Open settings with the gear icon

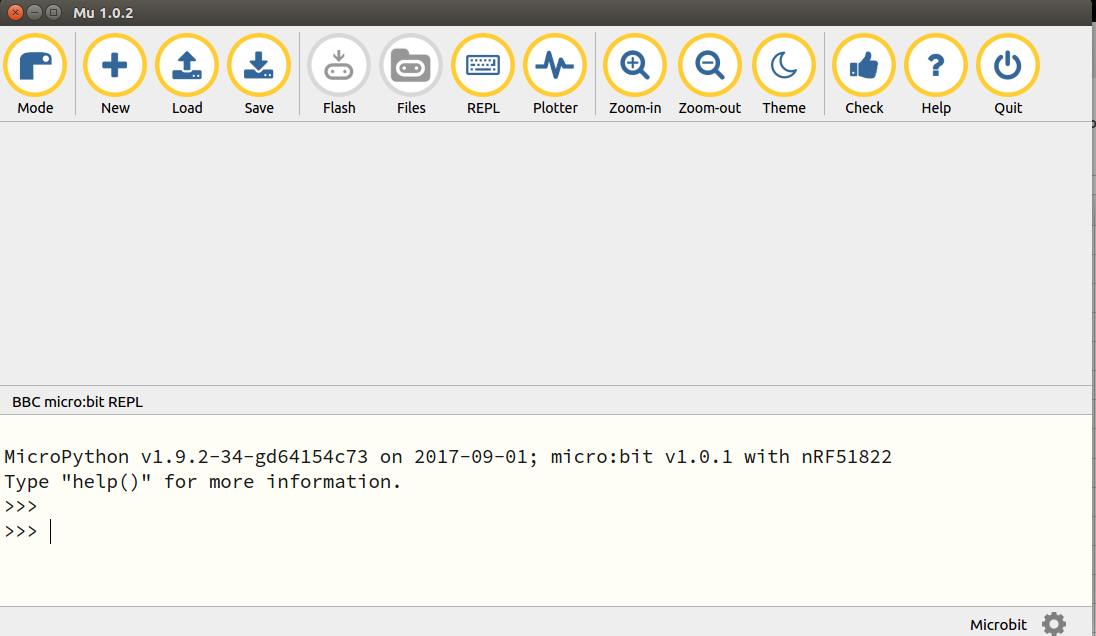(x=1053, y=623)
